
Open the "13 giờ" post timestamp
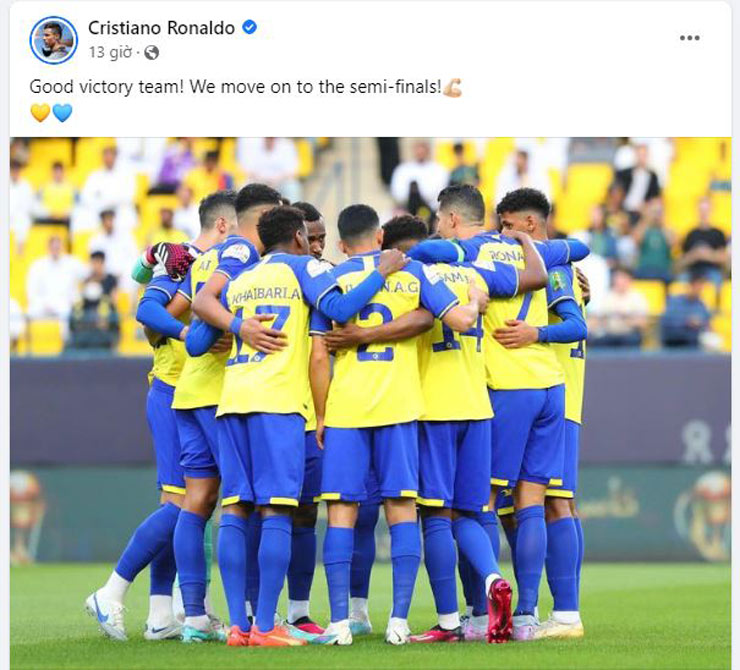click(110, 52)
